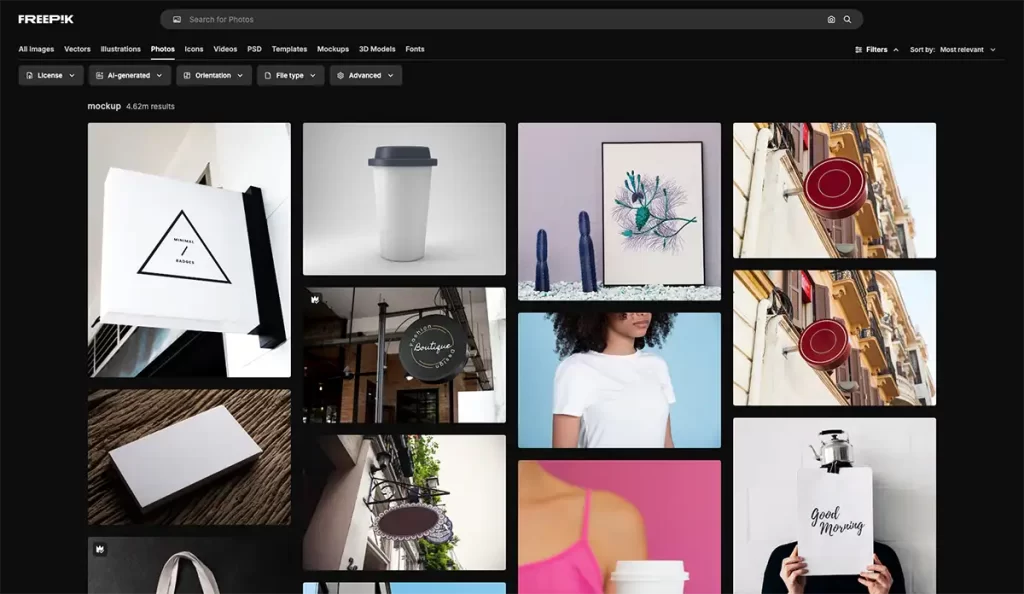Click the magnifying glass search icon
Screen dimensions: 1024x594
point(848,19)
